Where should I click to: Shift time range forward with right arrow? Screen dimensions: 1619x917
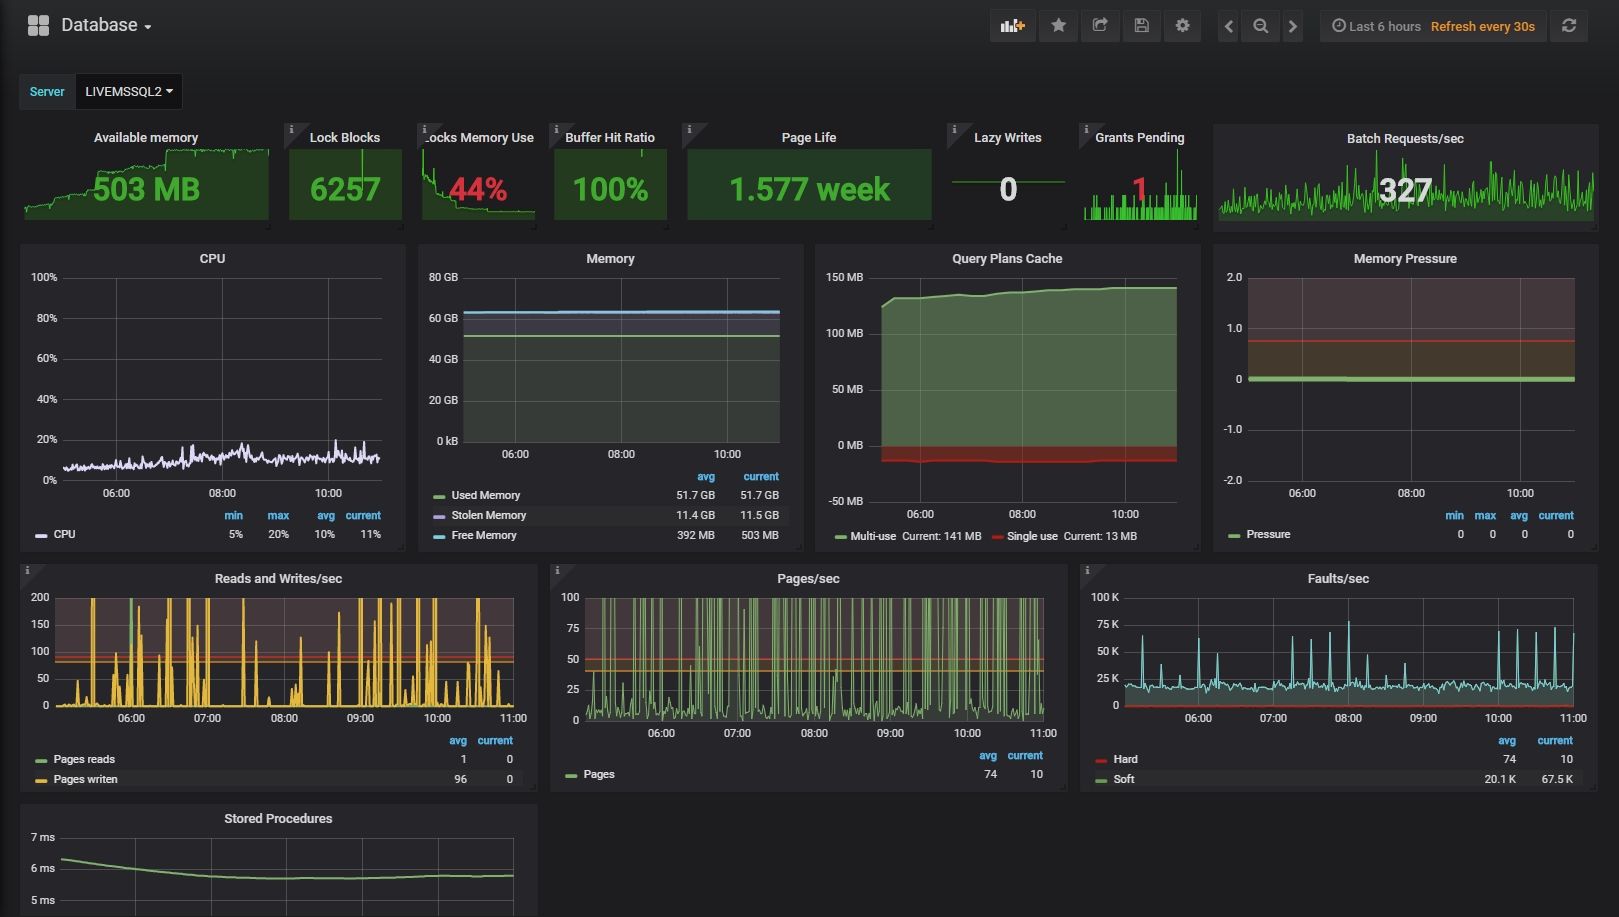tap(1293, 26)
